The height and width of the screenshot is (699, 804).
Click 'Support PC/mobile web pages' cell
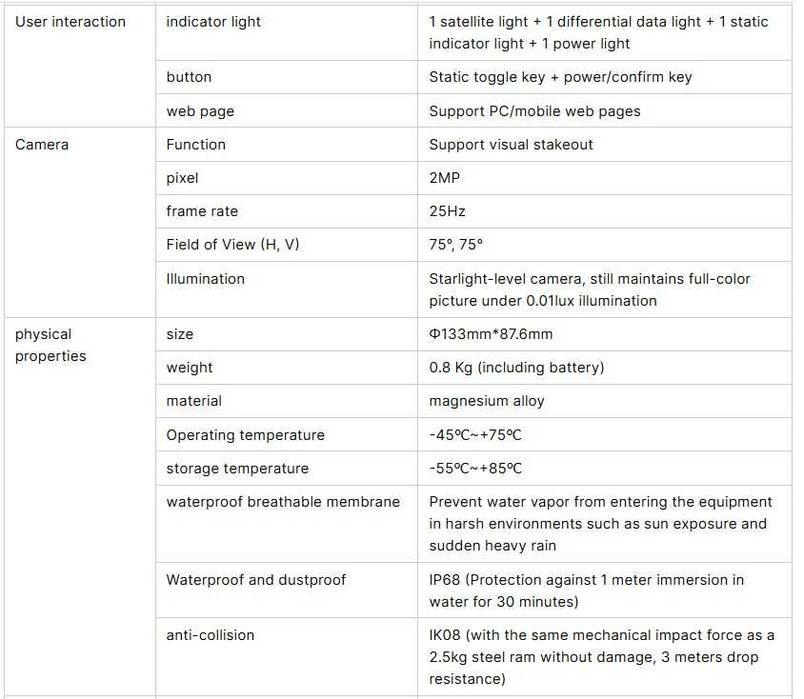[x=535, y=111]
